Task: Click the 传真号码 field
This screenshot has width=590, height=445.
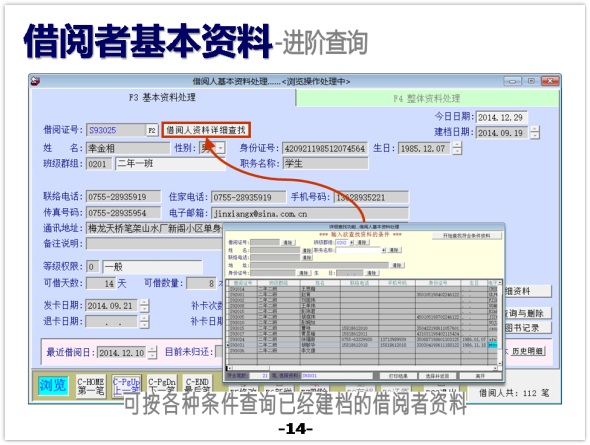Action: click(x=123, y=213)
